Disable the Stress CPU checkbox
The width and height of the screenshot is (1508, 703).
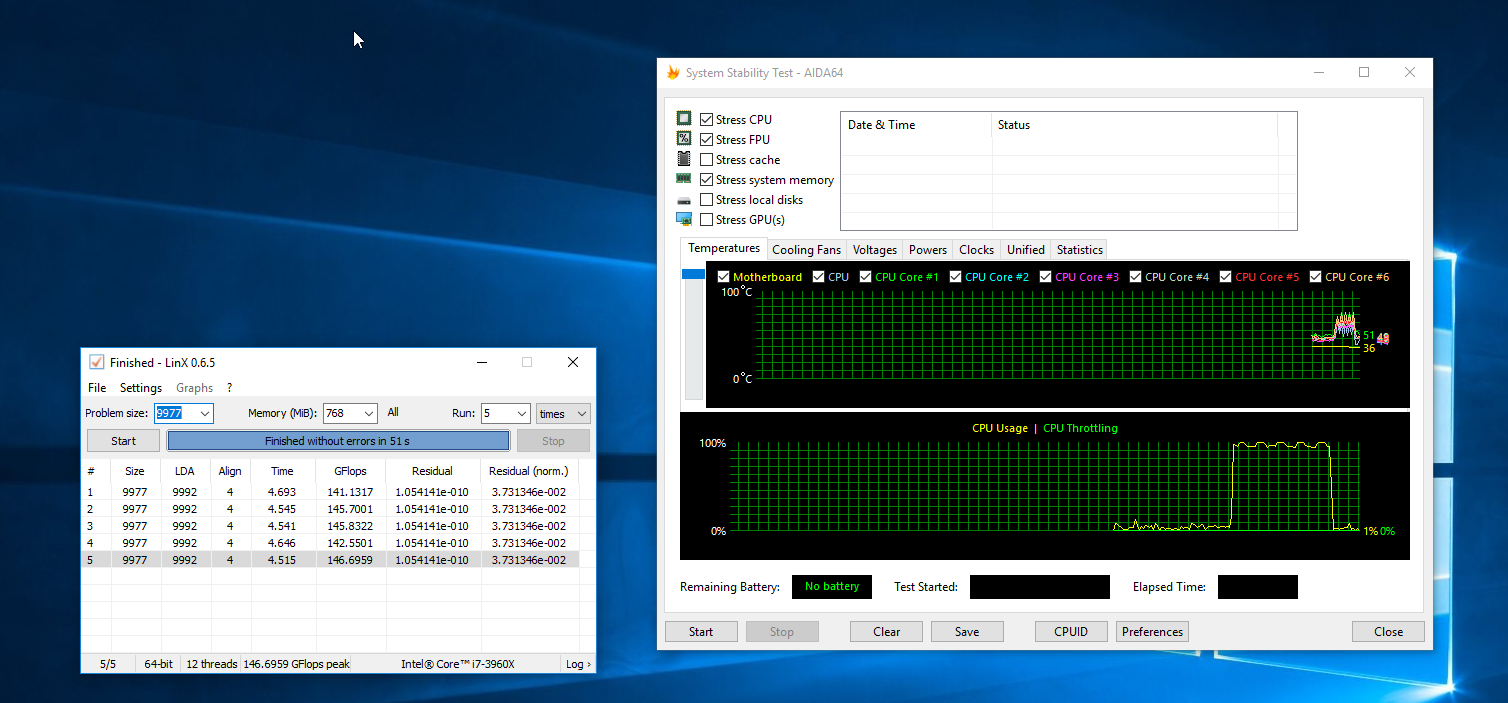[707, 120]
